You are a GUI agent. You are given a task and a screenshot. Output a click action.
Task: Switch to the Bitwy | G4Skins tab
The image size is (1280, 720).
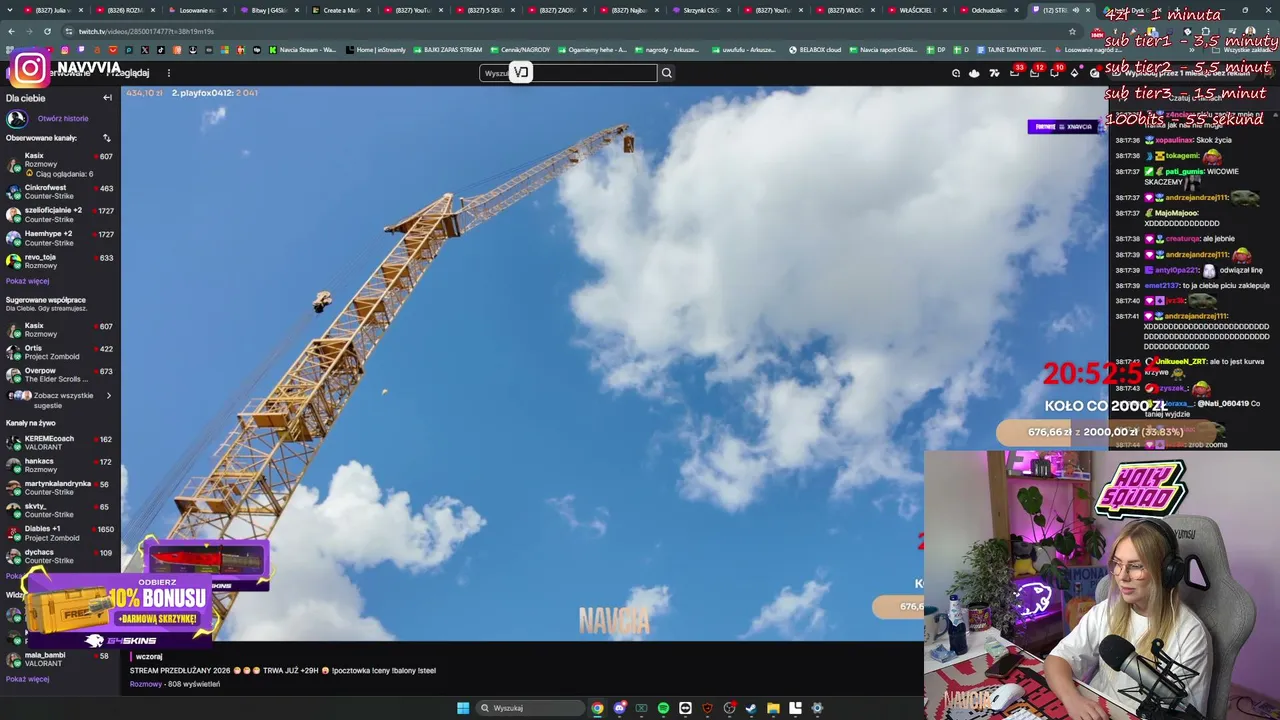tap(269, 10)
